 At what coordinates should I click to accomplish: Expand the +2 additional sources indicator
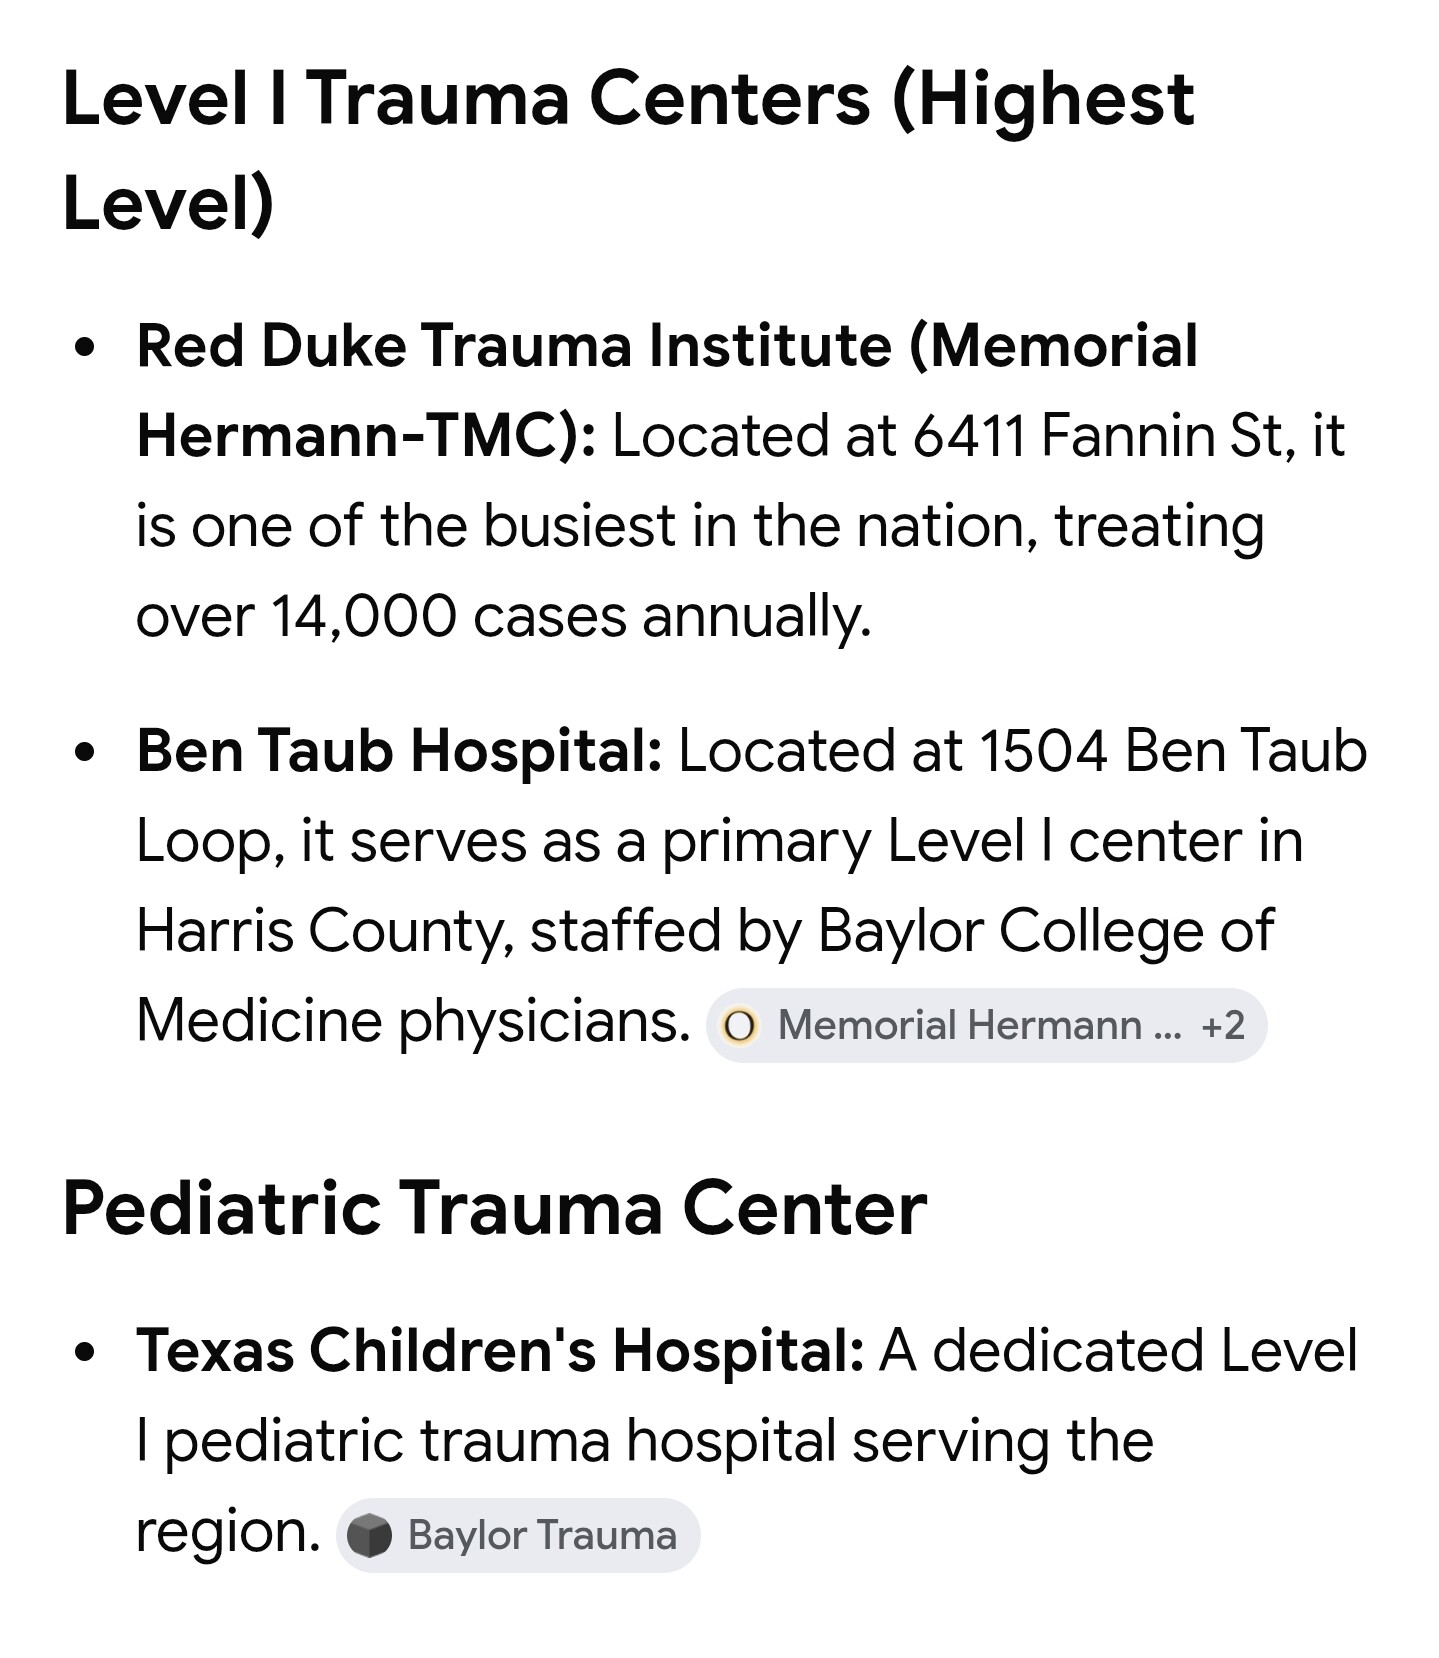click(x=1222, y=1025)
